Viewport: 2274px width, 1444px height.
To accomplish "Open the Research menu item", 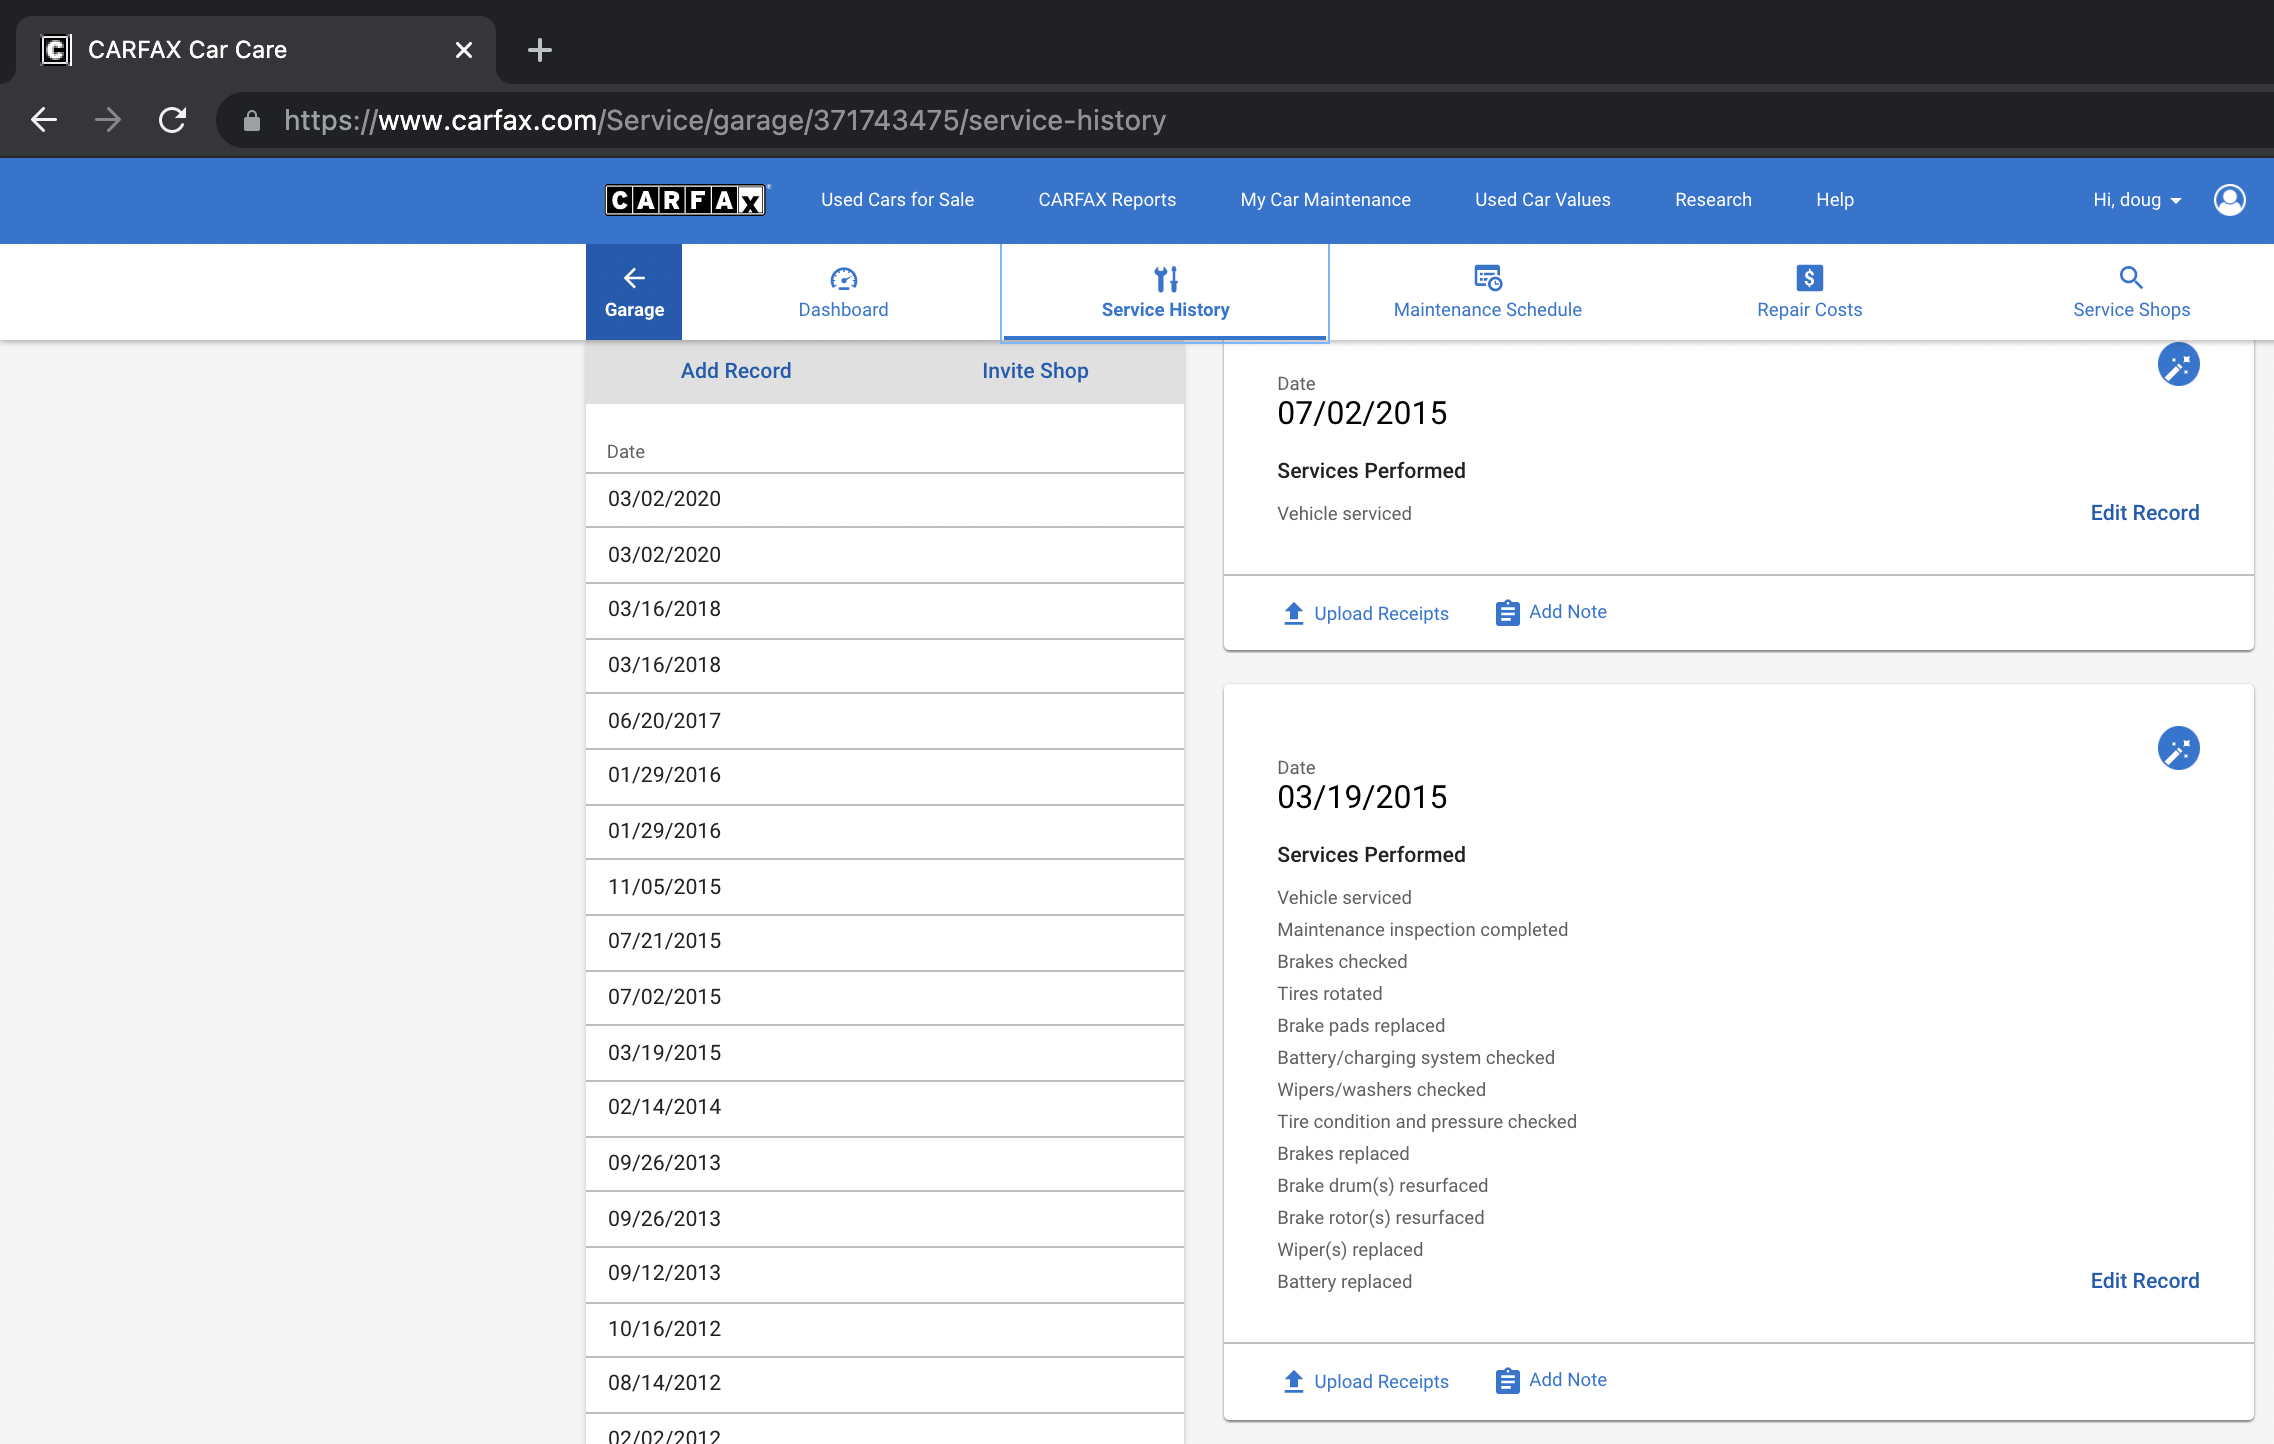I will (1713, 200).
